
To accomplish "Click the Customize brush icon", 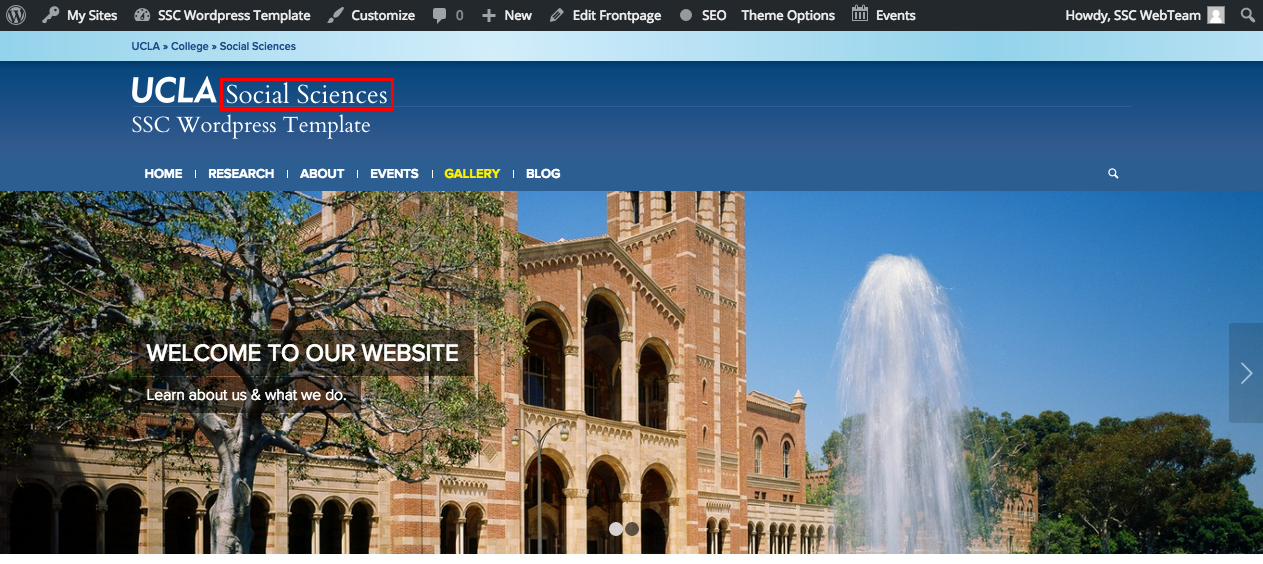I will point(336,15).
